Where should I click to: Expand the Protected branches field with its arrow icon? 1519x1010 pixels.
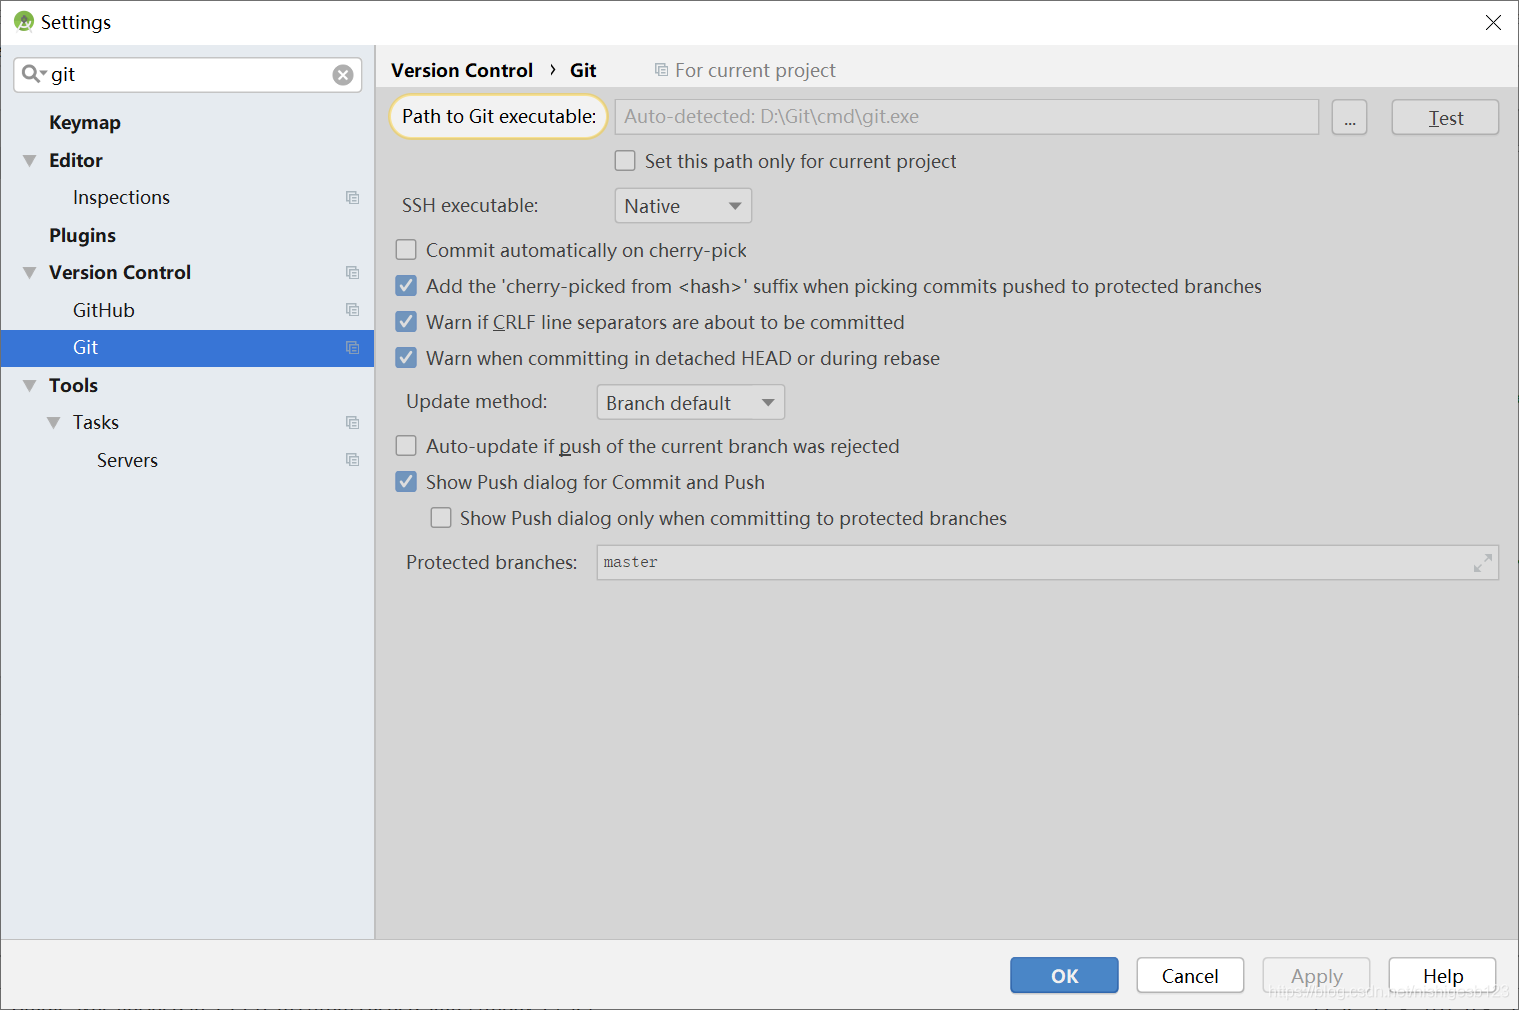[x=1483, y=563]
